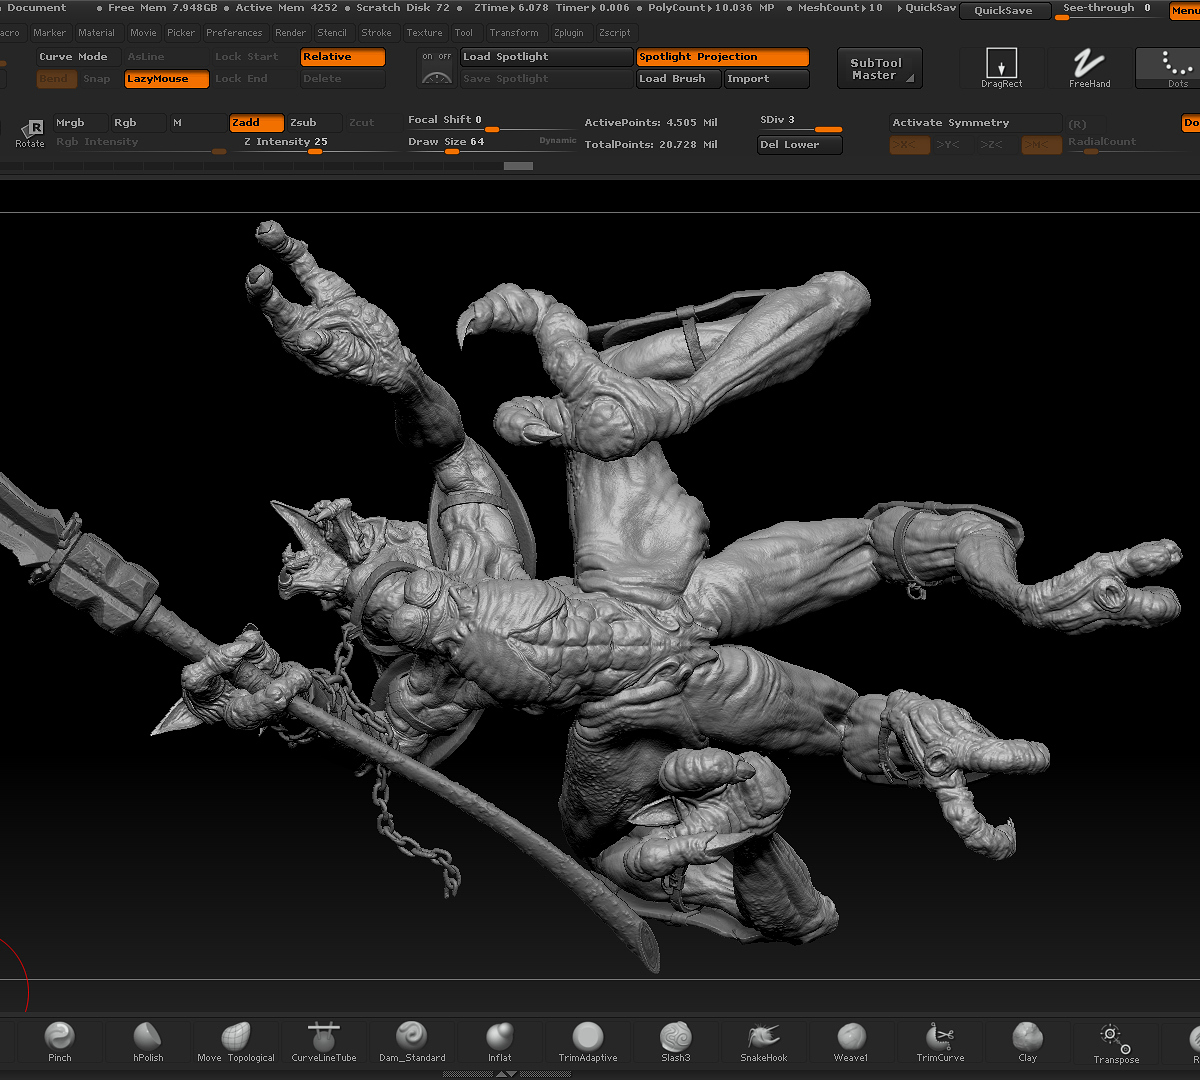Toggle the M material channel
Screen dimensions: 1200x1080
pyautogui.click(x=197, y=123)
